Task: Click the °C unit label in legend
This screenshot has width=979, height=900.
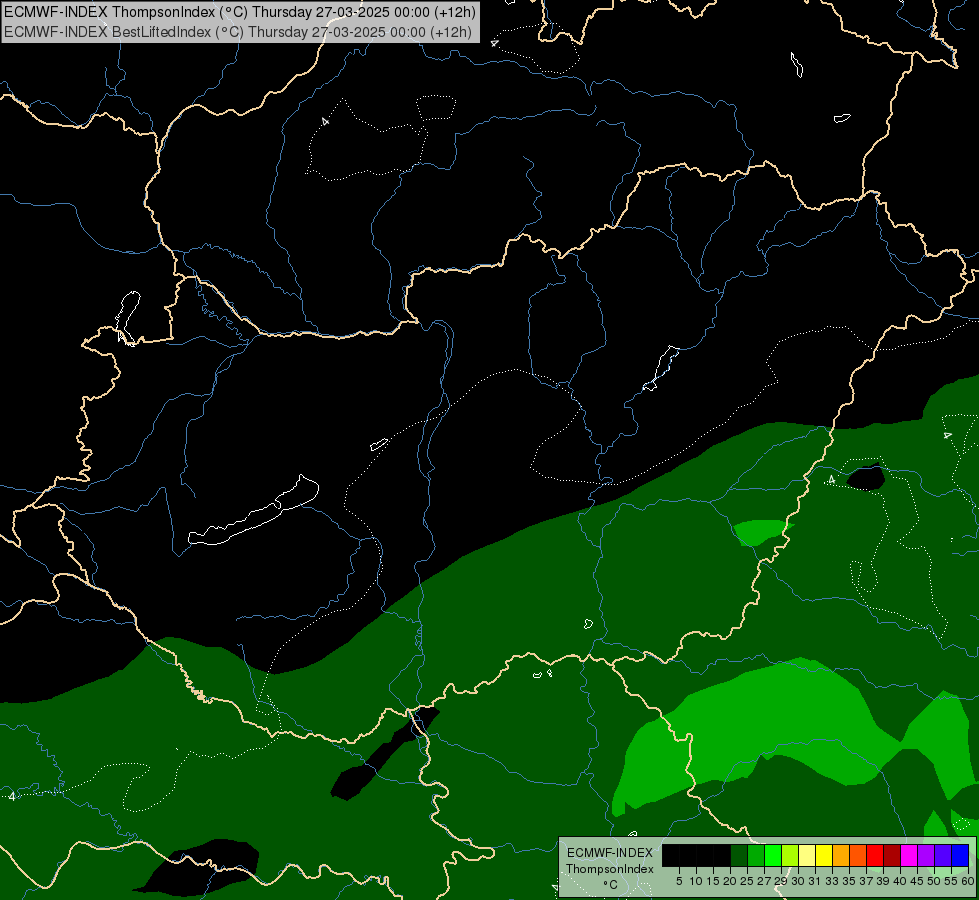Action: 611,884
